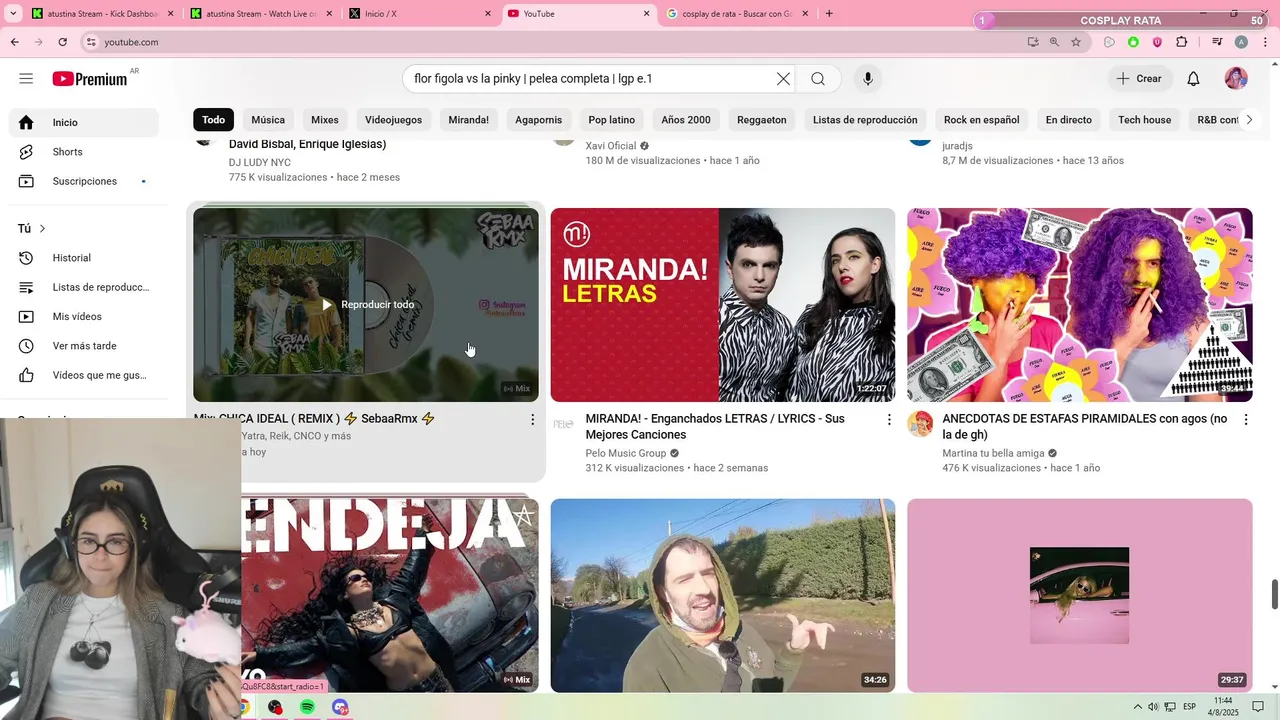
Task: Clear the search box with the X
Action: pyautogui.click(x=783, y=79)
